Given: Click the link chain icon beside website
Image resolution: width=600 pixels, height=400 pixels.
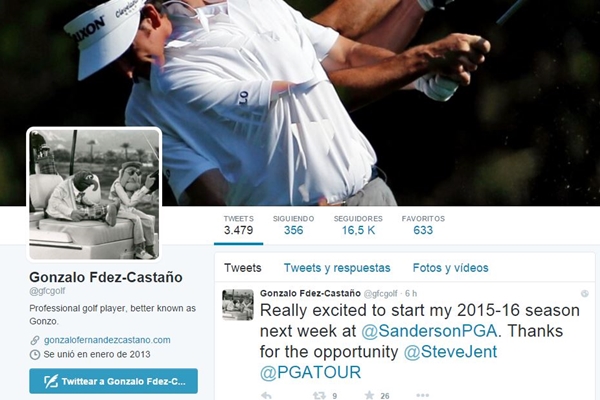Looking at the screenshot, I should click(x=35, y=340).
